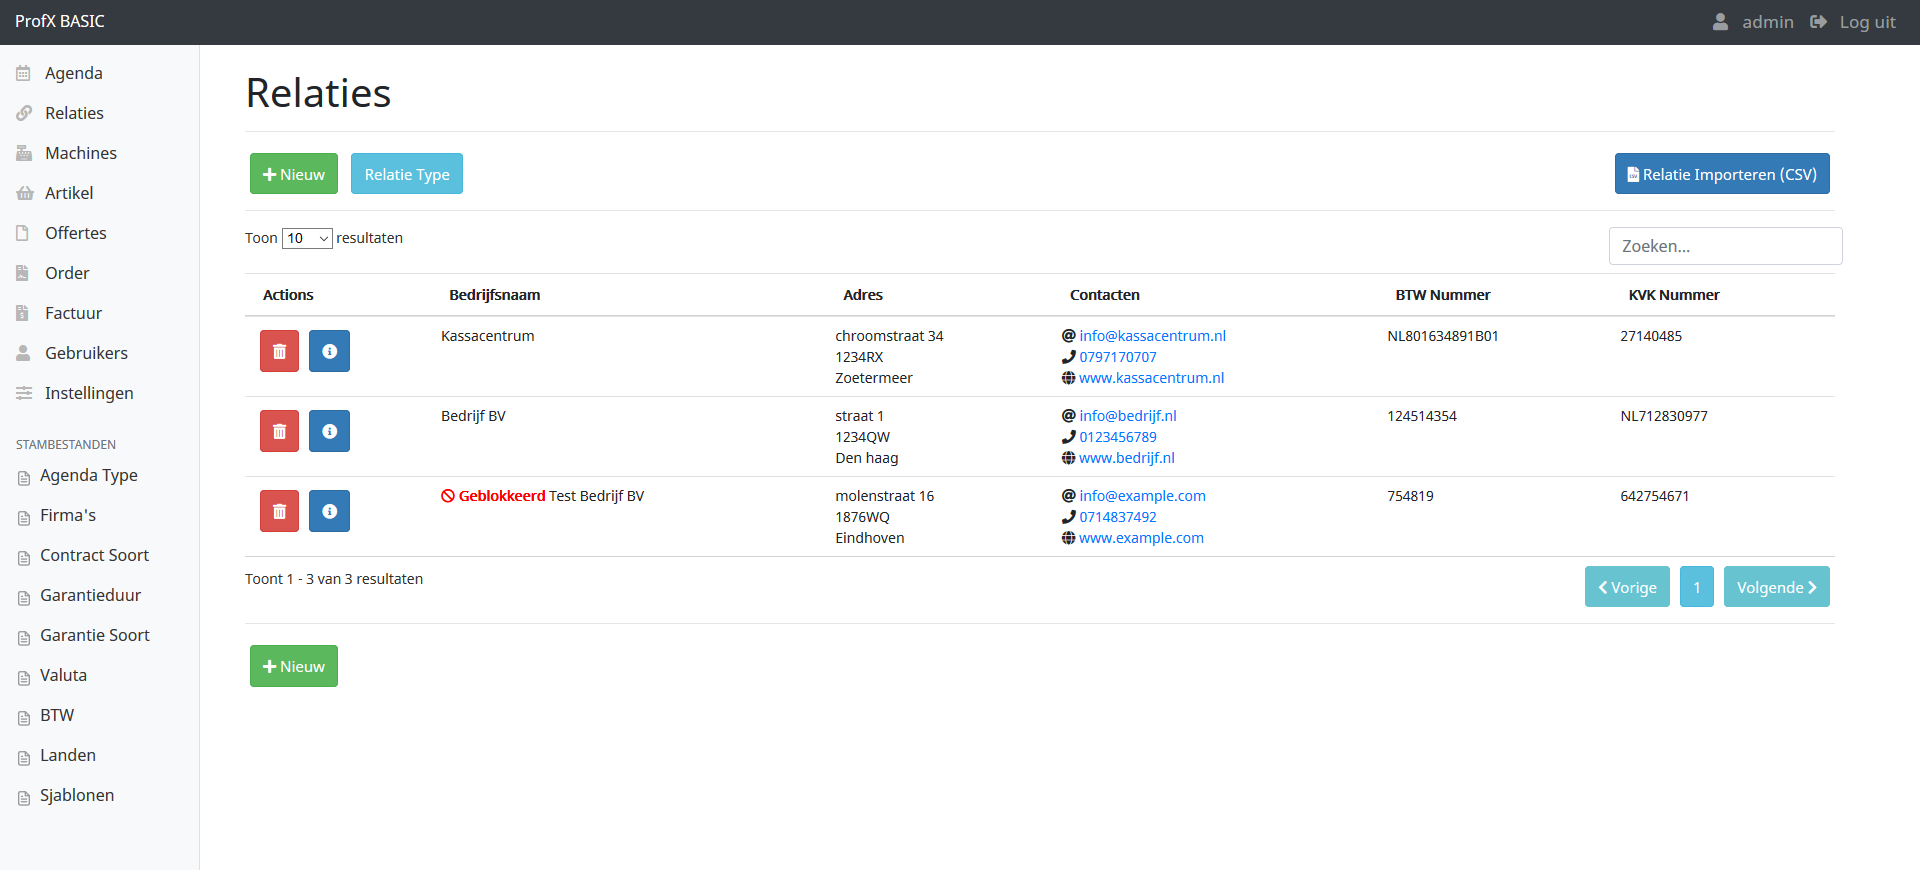Go to next page with Volgende
The image size is (1920, 870).
click(x=1777, y=587)
